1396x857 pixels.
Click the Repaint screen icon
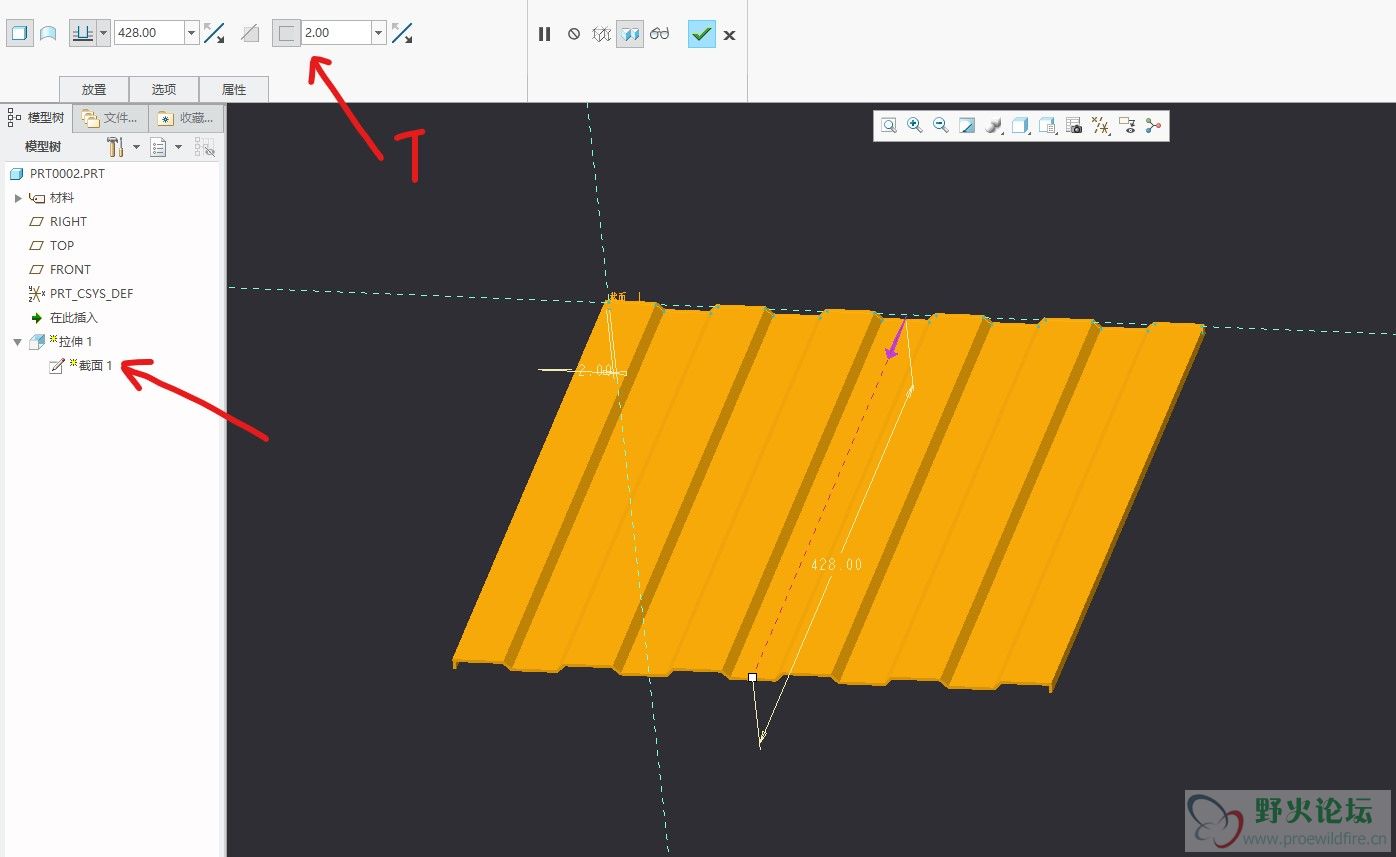967,126
